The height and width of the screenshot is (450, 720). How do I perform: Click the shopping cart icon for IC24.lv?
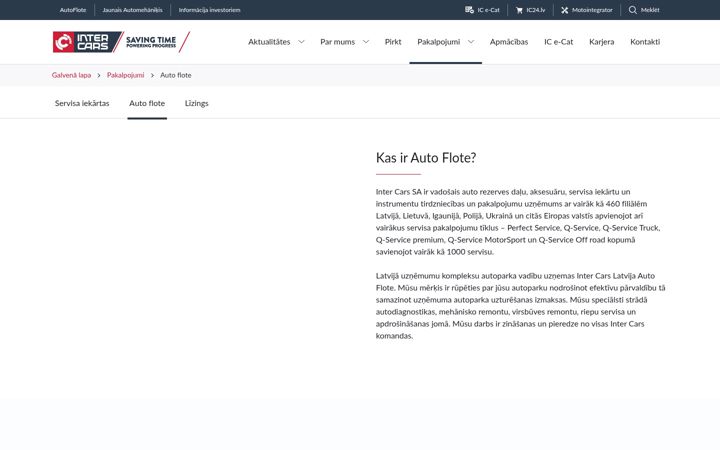click(x=519, y=10)
